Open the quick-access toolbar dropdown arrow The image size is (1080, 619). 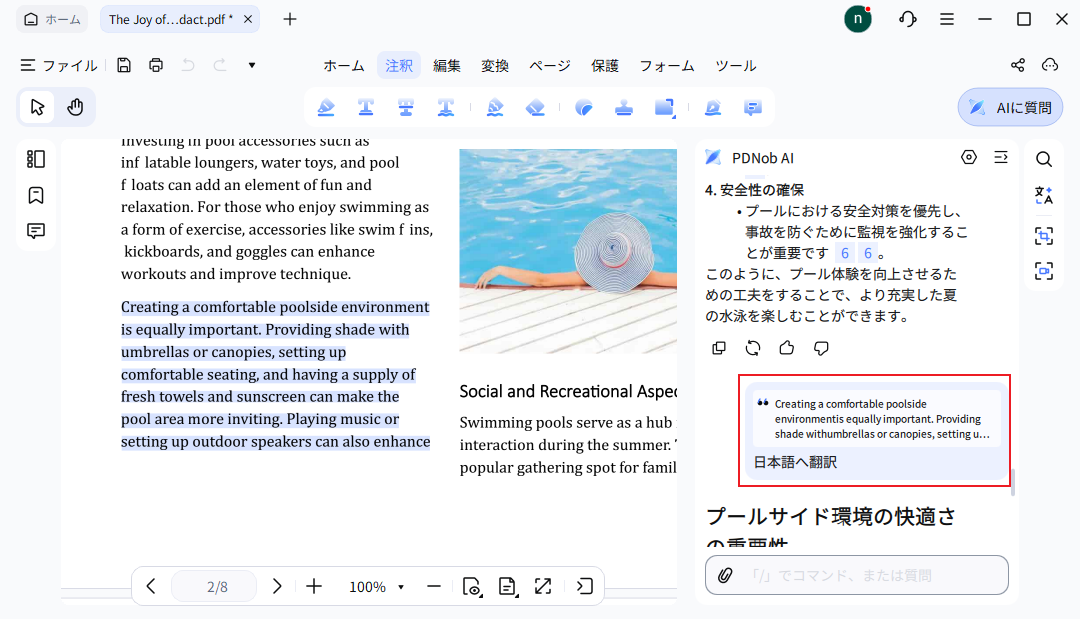click(251, 65)
